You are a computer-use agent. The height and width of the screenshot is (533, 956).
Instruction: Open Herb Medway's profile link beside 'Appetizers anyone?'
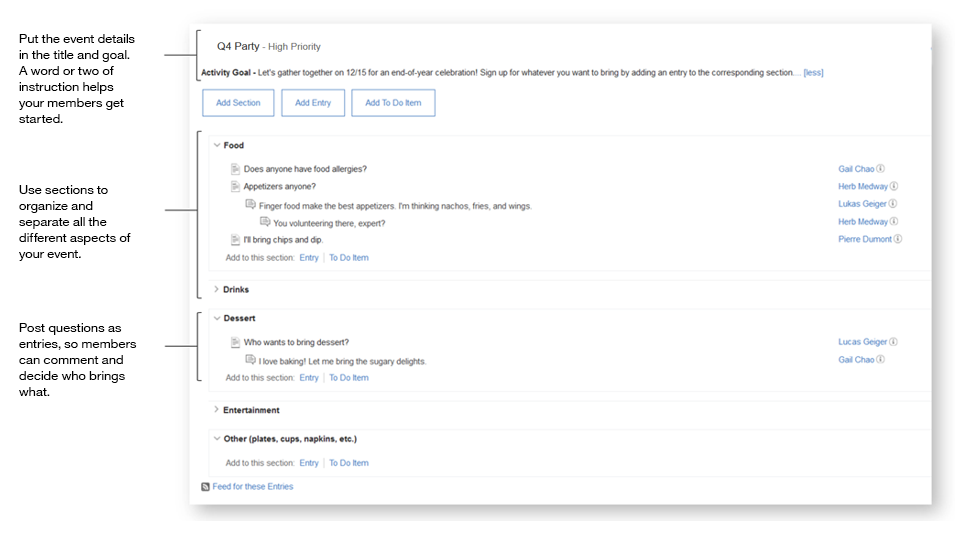[862, 186]
